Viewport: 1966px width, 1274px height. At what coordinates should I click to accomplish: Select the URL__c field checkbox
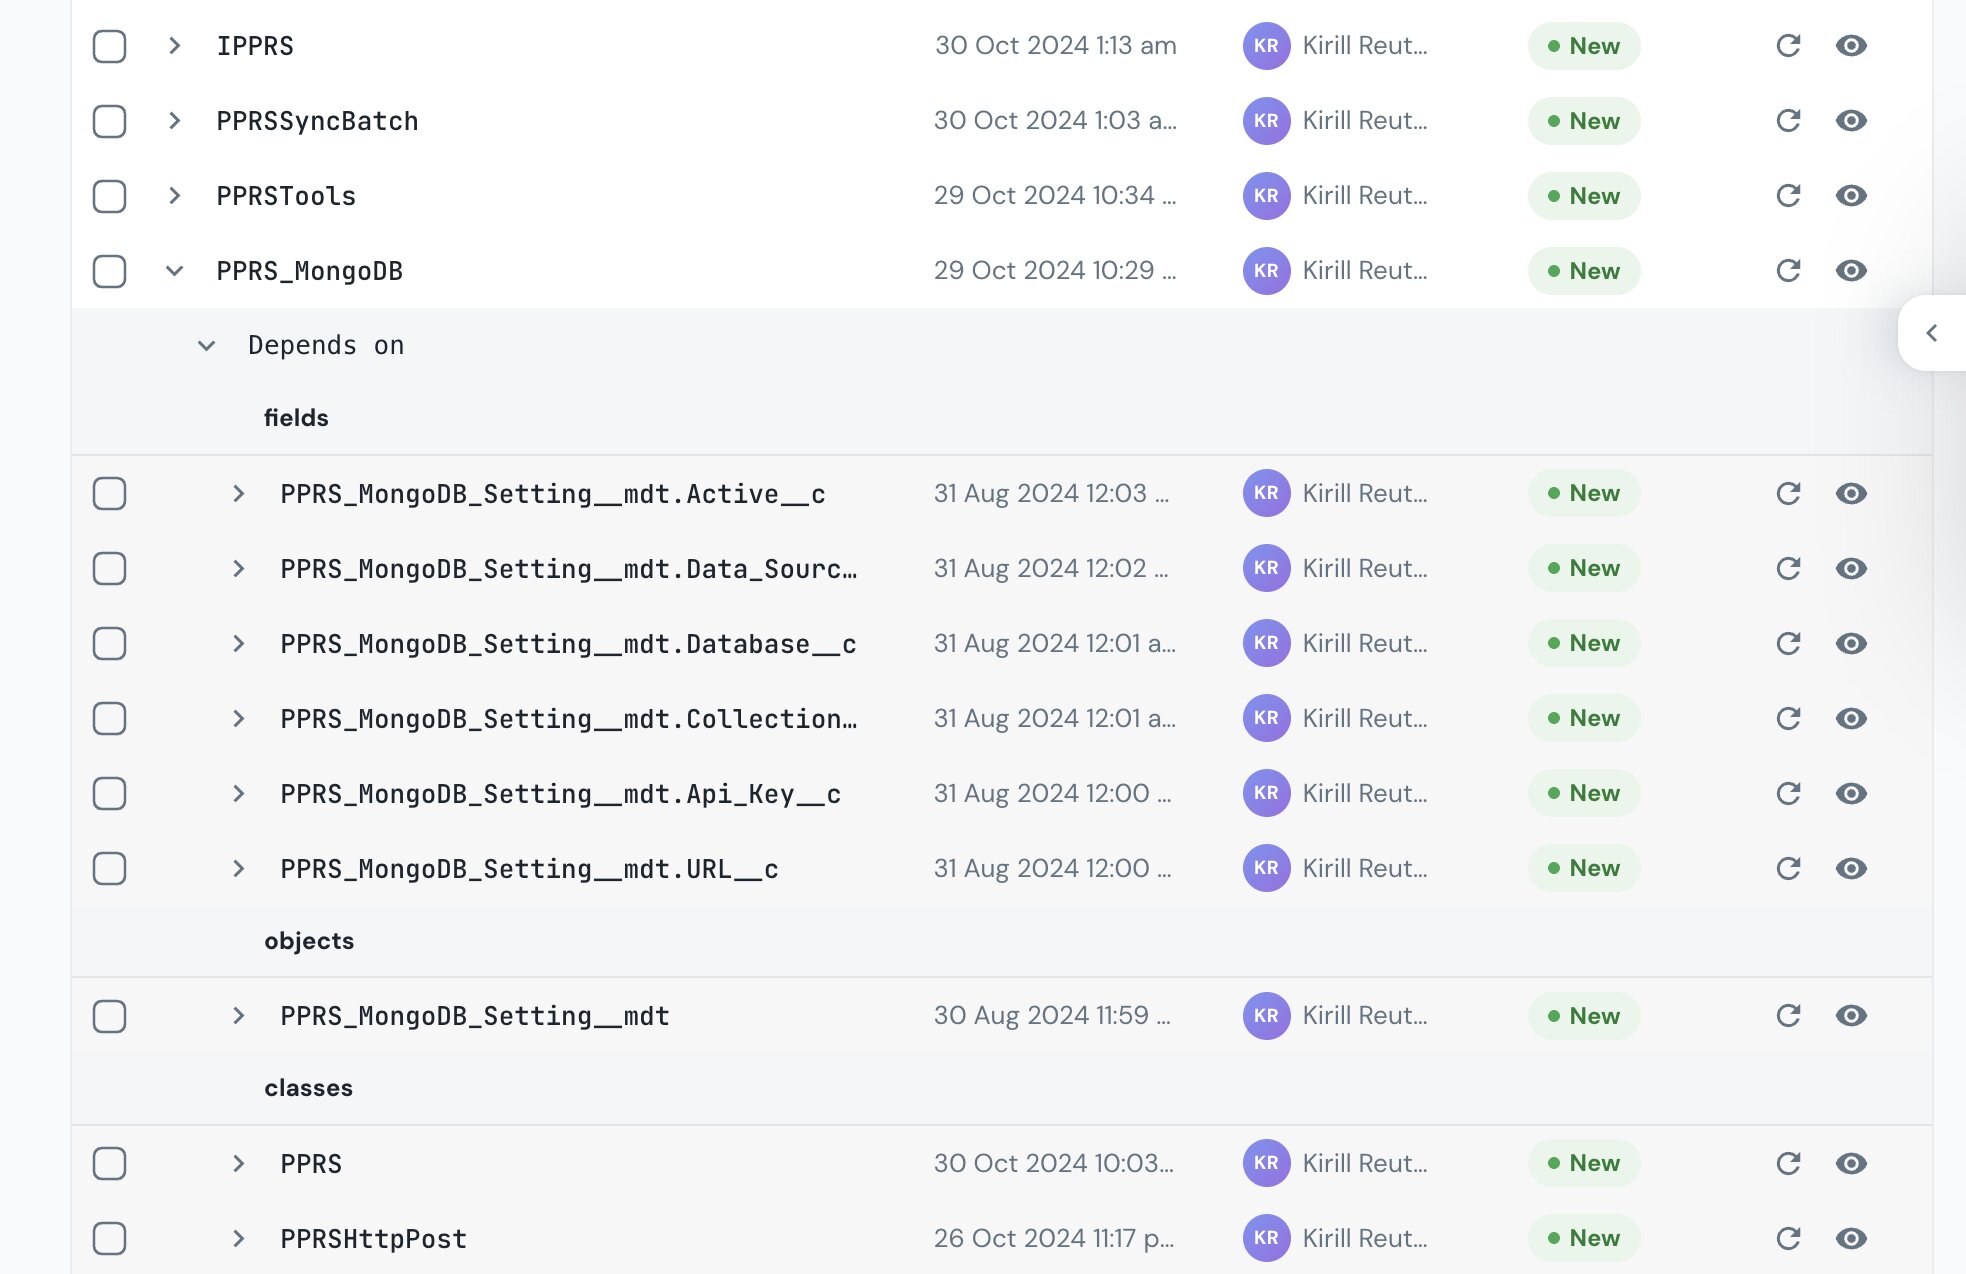(x=109, y=868)
